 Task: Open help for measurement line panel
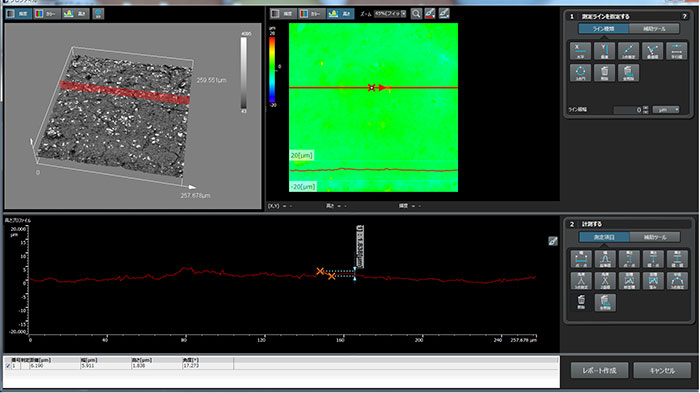click(x=684, y=16)
